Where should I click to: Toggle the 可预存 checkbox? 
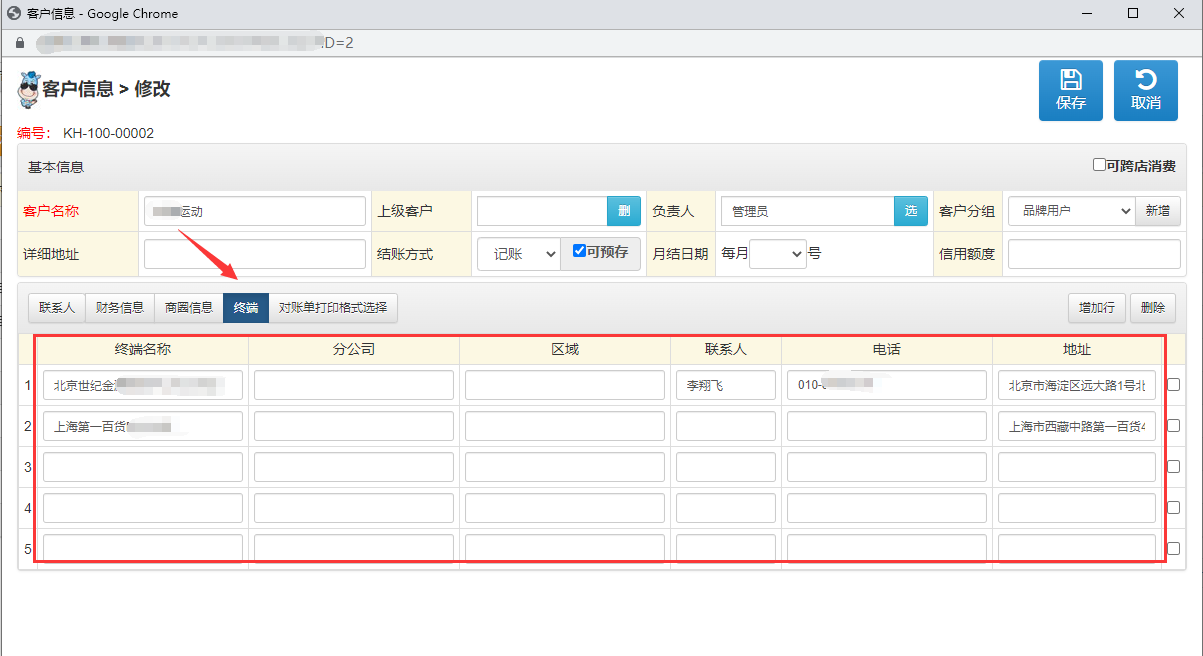[579, 251]
